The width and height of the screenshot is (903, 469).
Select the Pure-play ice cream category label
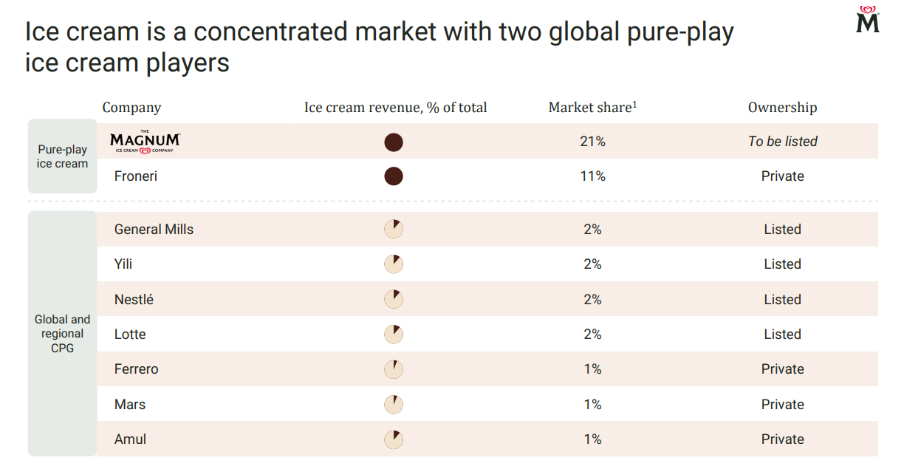[x=62, y=156]
